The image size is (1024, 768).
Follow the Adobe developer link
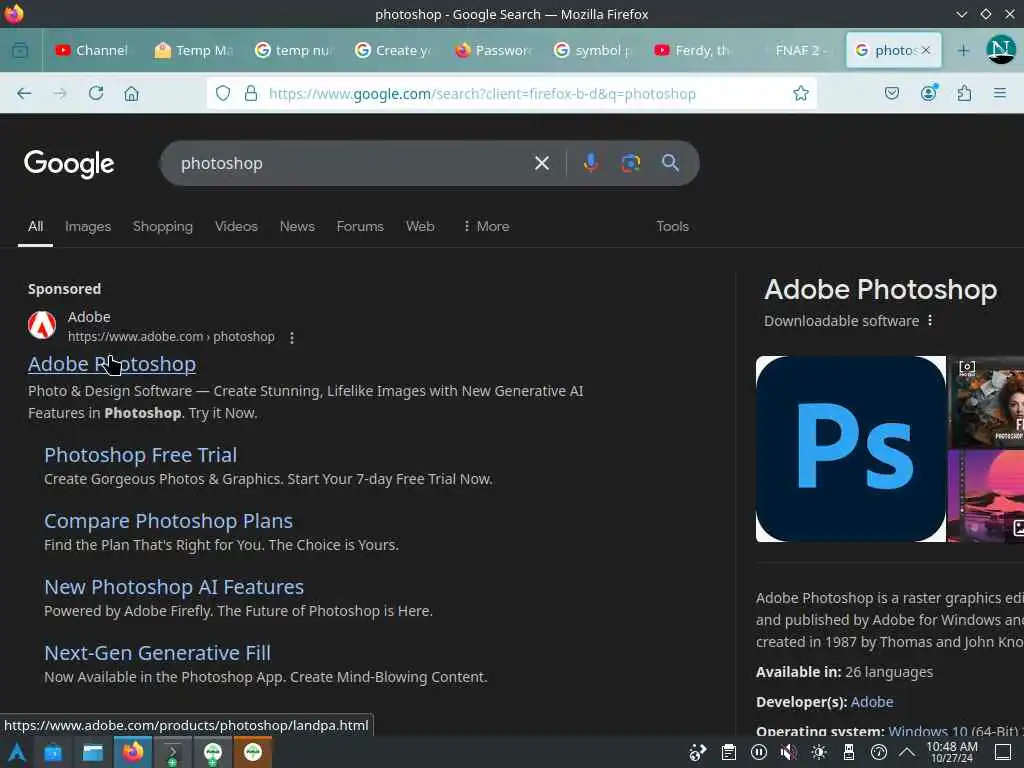[x=872, y=702]
